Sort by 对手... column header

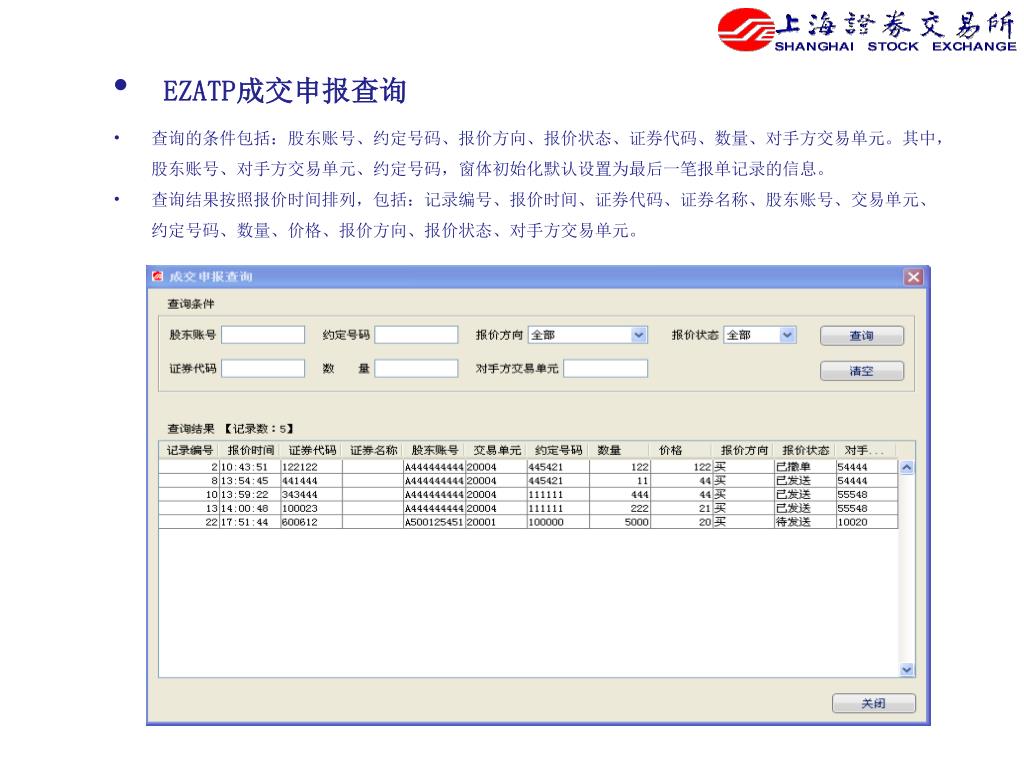[x=866, y=451]
